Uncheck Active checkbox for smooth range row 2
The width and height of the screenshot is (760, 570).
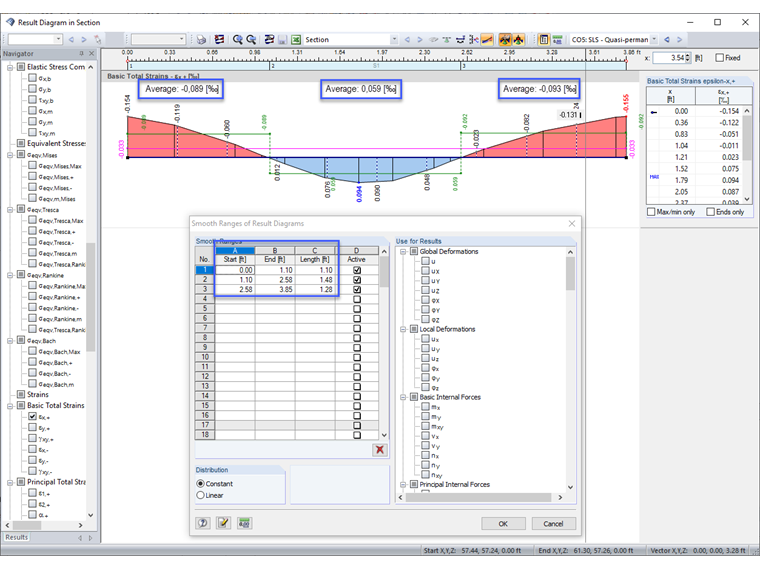(357, 280)
